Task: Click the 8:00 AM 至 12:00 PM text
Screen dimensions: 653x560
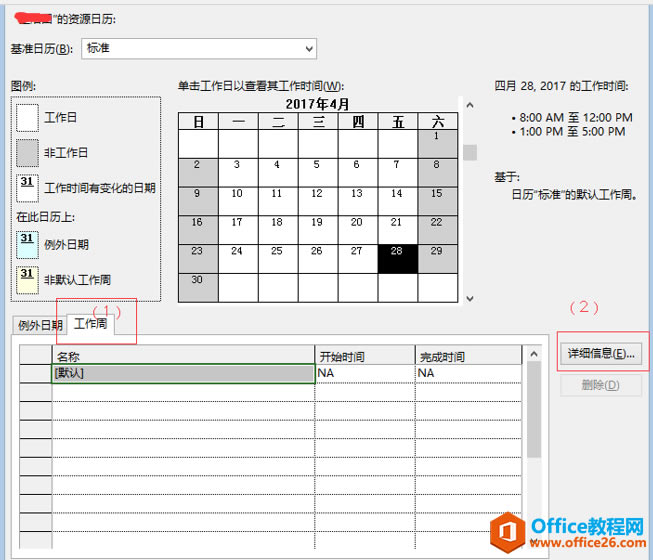Action: 576,118
